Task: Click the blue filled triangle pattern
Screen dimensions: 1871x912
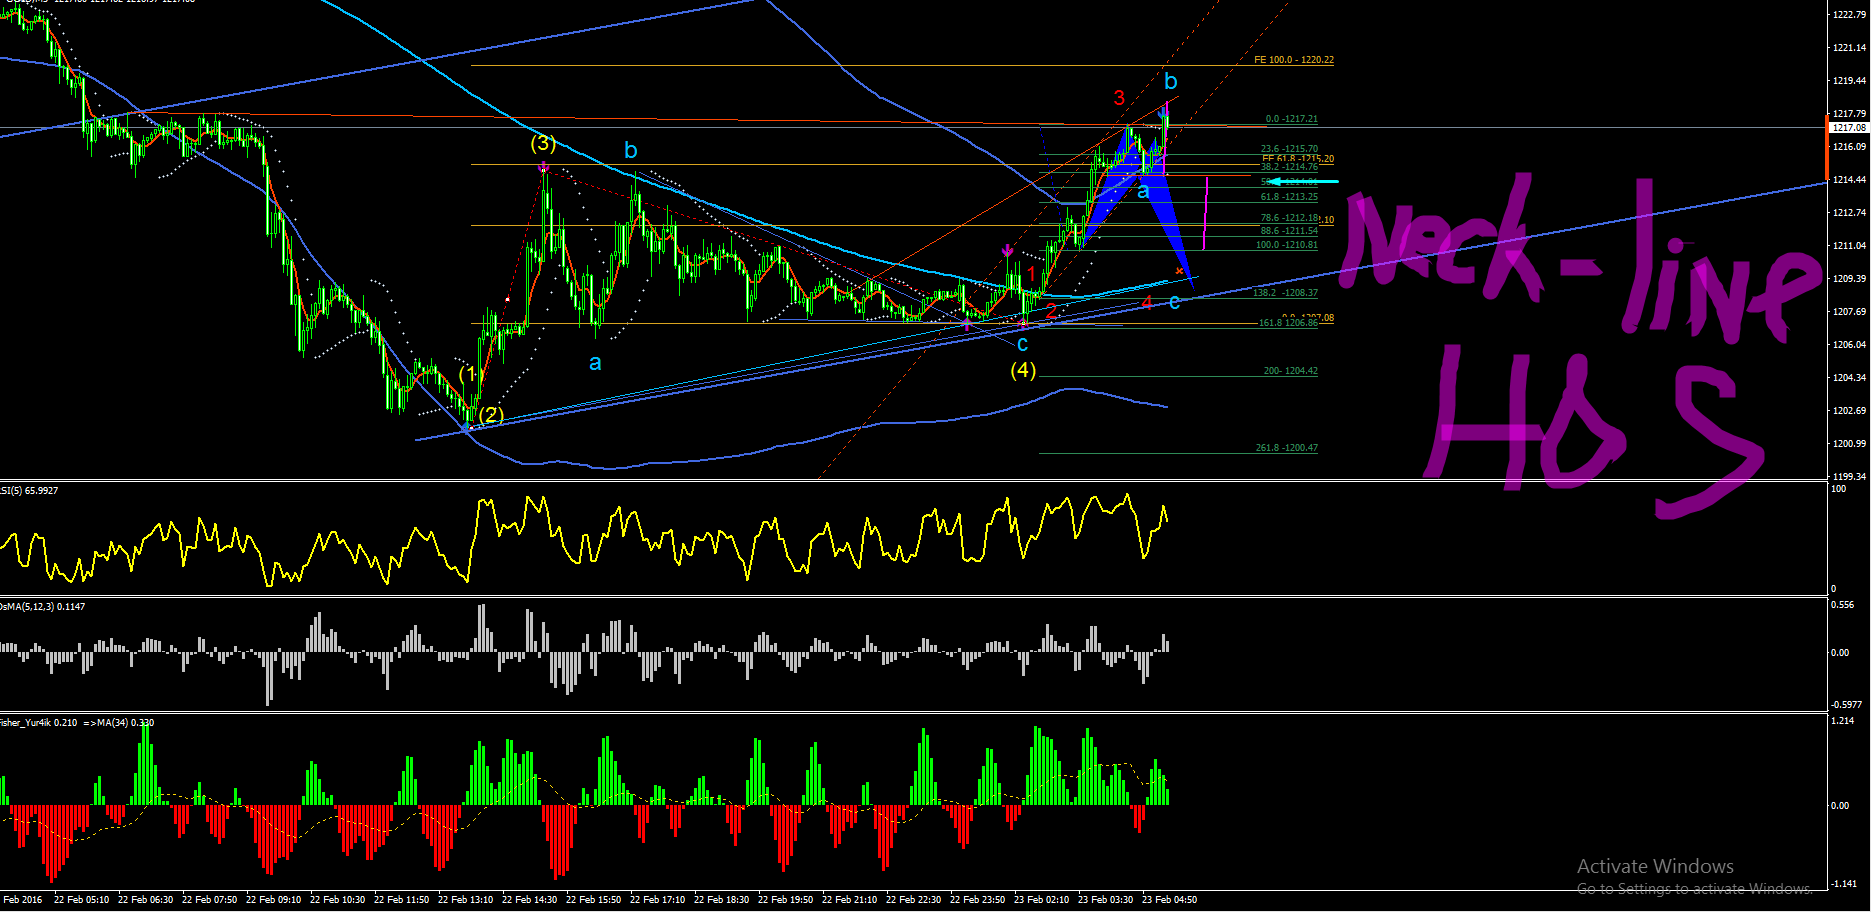Action: pos(1140,195)
